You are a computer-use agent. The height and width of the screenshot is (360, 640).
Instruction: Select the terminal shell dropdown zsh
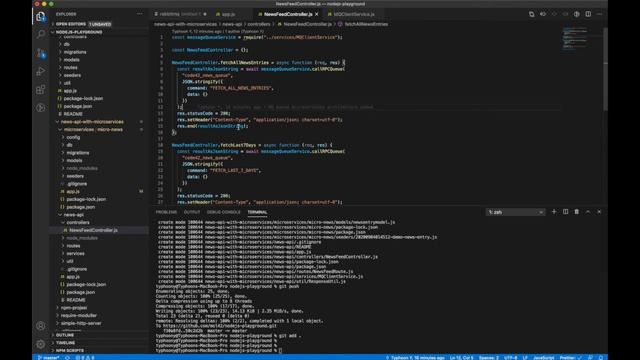(516, 212)
